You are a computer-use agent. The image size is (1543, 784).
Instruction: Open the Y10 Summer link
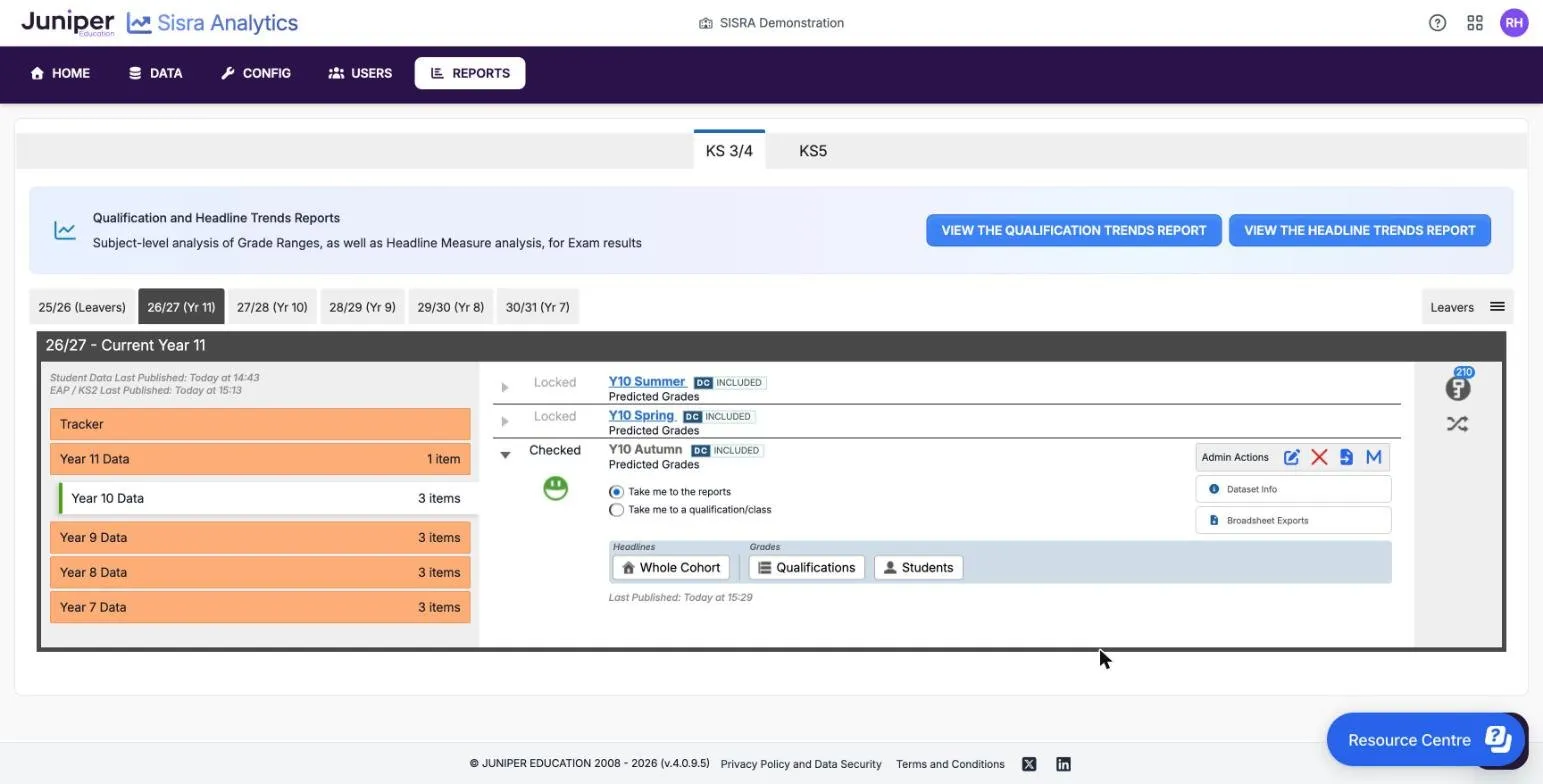tap(646, 382)
